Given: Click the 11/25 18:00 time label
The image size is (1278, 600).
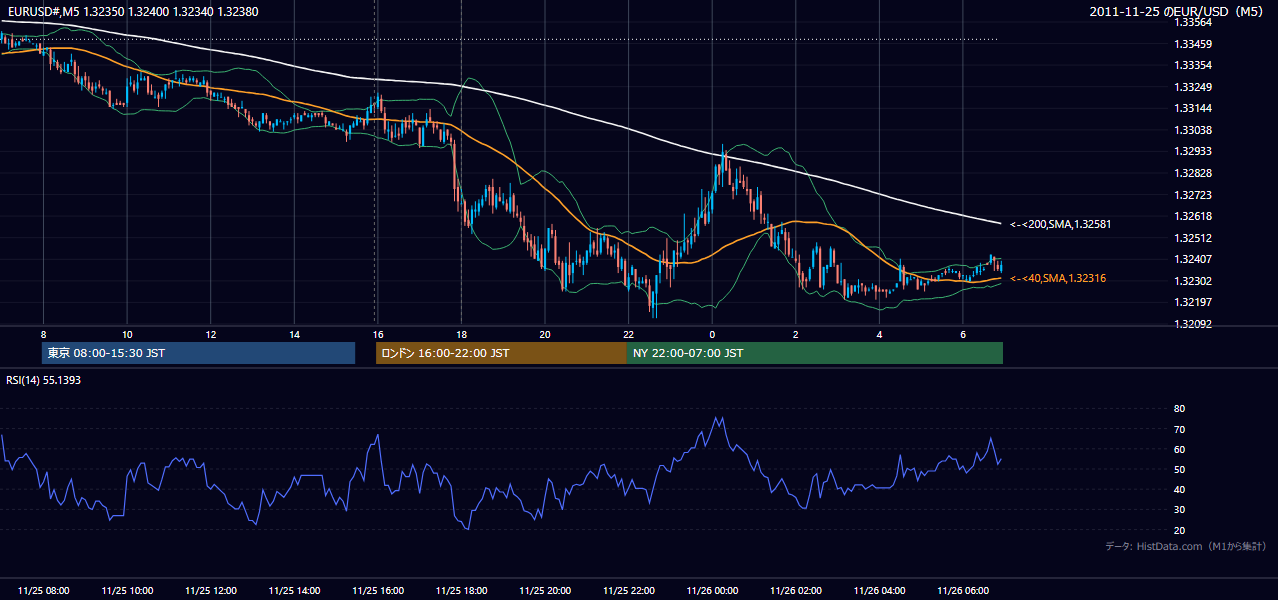Looking at the screenshot, I should (461, 591).
